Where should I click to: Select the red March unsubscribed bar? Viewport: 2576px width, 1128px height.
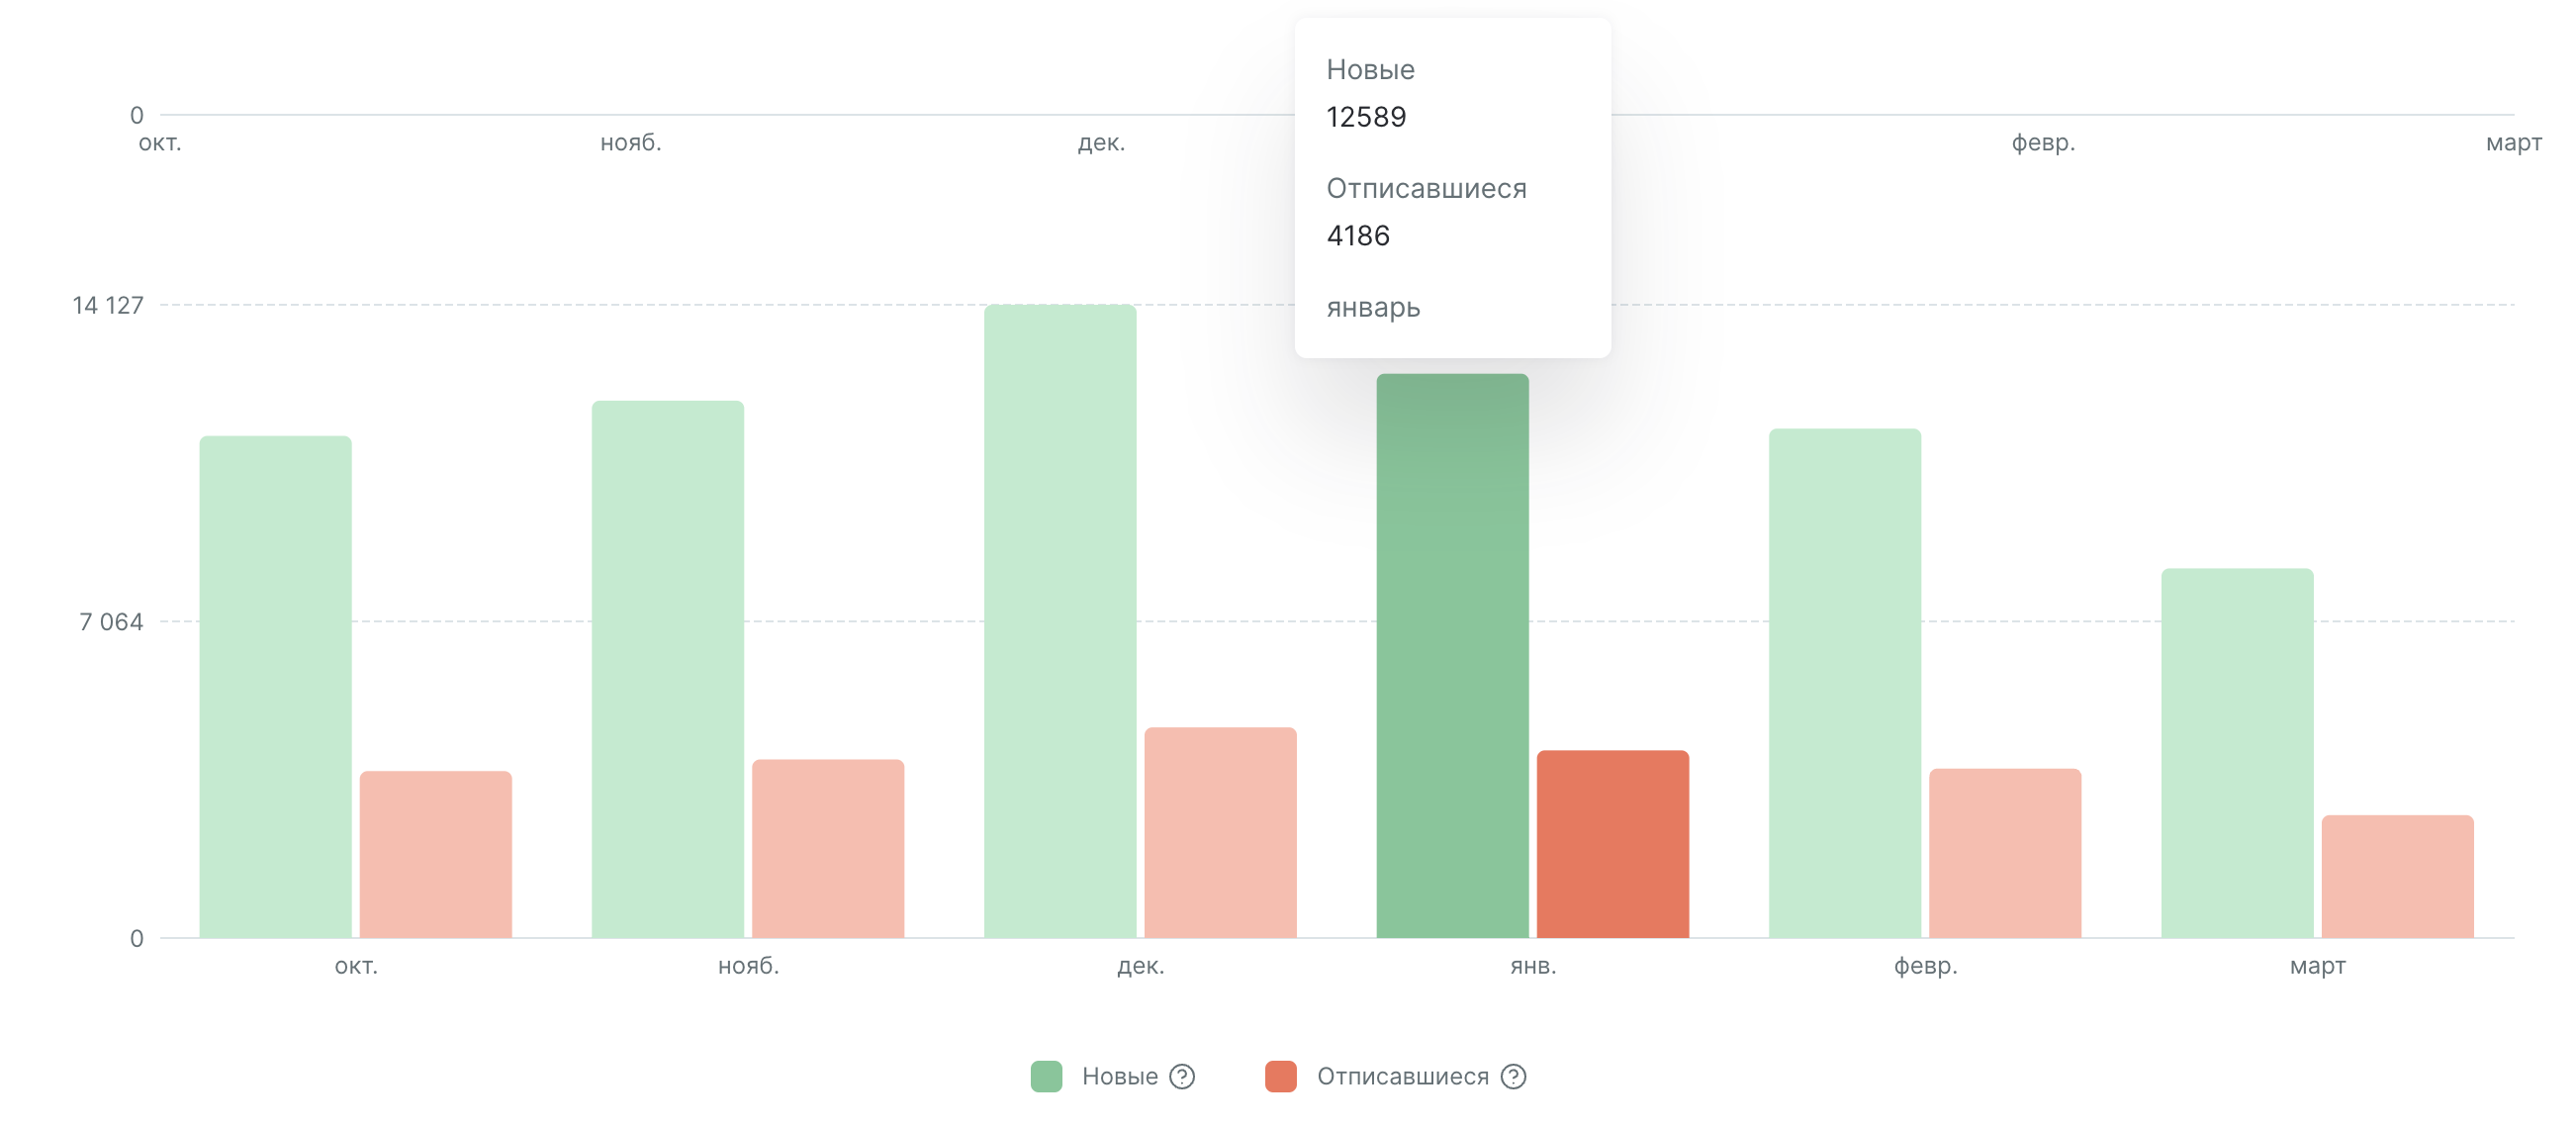pyautogui.click(x=2397, y=876)
